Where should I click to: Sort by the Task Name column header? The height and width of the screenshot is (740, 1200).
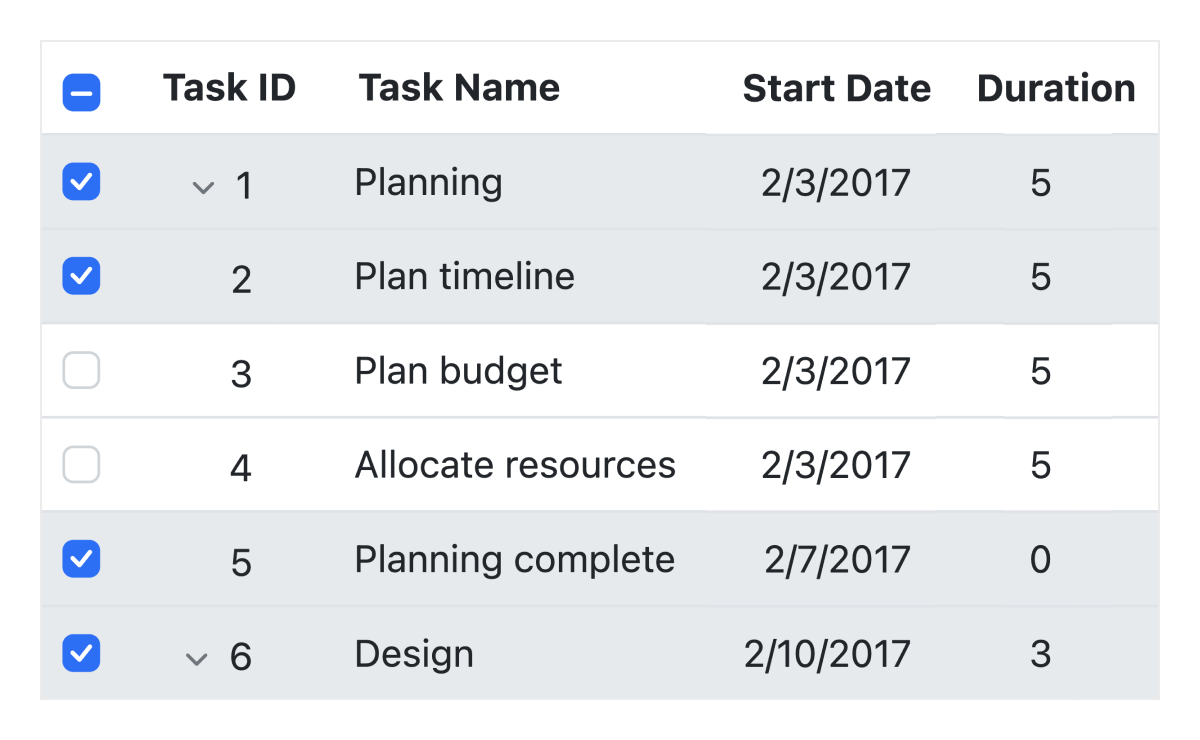459,88
